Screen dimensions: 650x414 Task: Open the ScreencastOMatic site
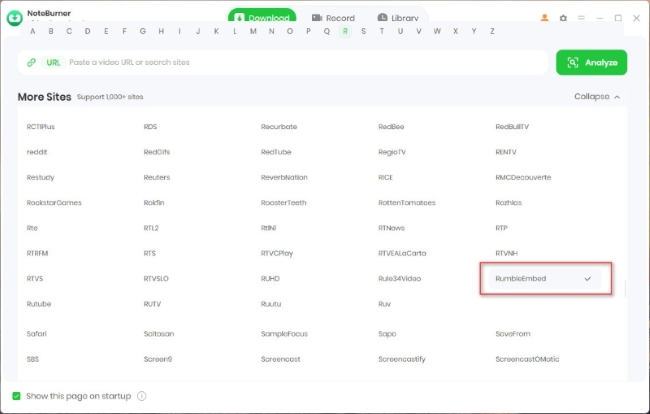click(x=527, y=359)
